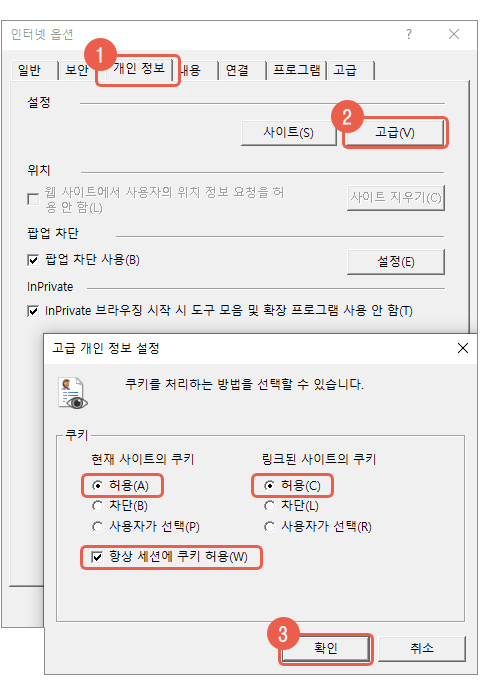The height and width of the screenshot is (681, 483).
Task: Click the 고급(V) button
Action: (x=395, y=132)
